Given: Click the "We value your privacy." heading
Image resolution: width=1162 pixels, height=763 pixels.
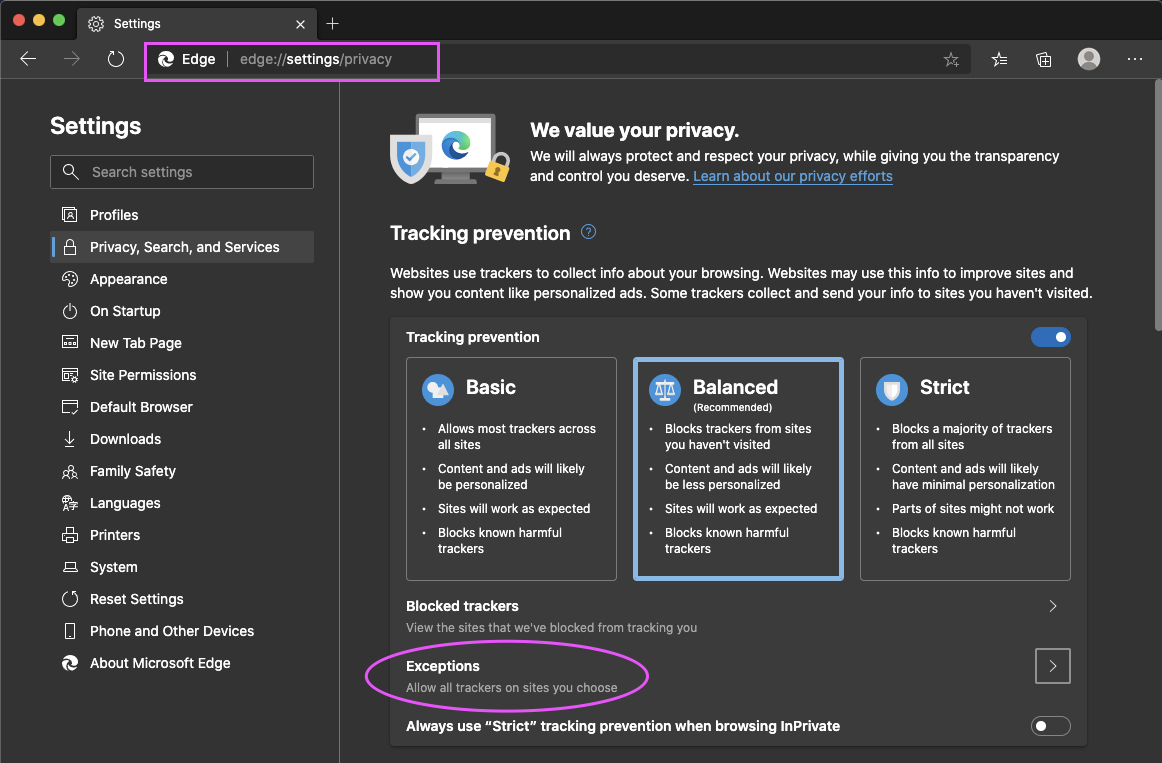Looking at the screenshot, I should coord(634,130).
